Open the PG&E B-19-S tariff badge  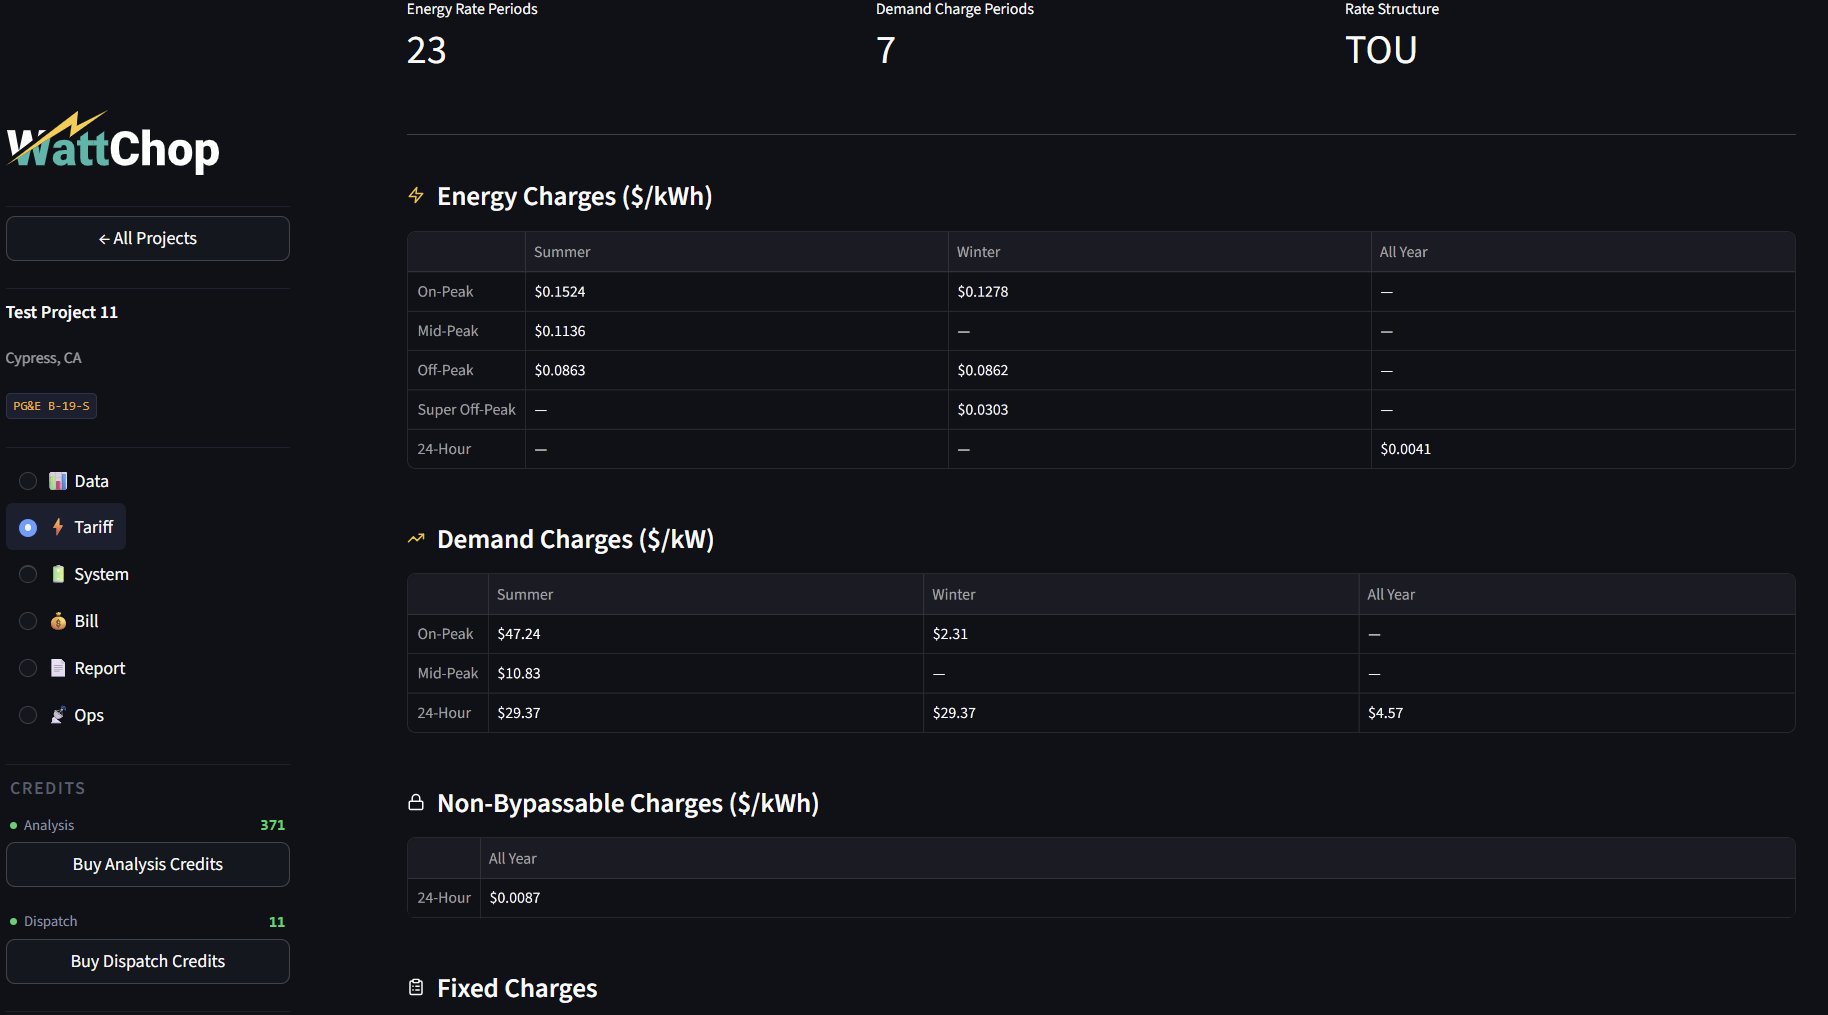pos(51,406)
